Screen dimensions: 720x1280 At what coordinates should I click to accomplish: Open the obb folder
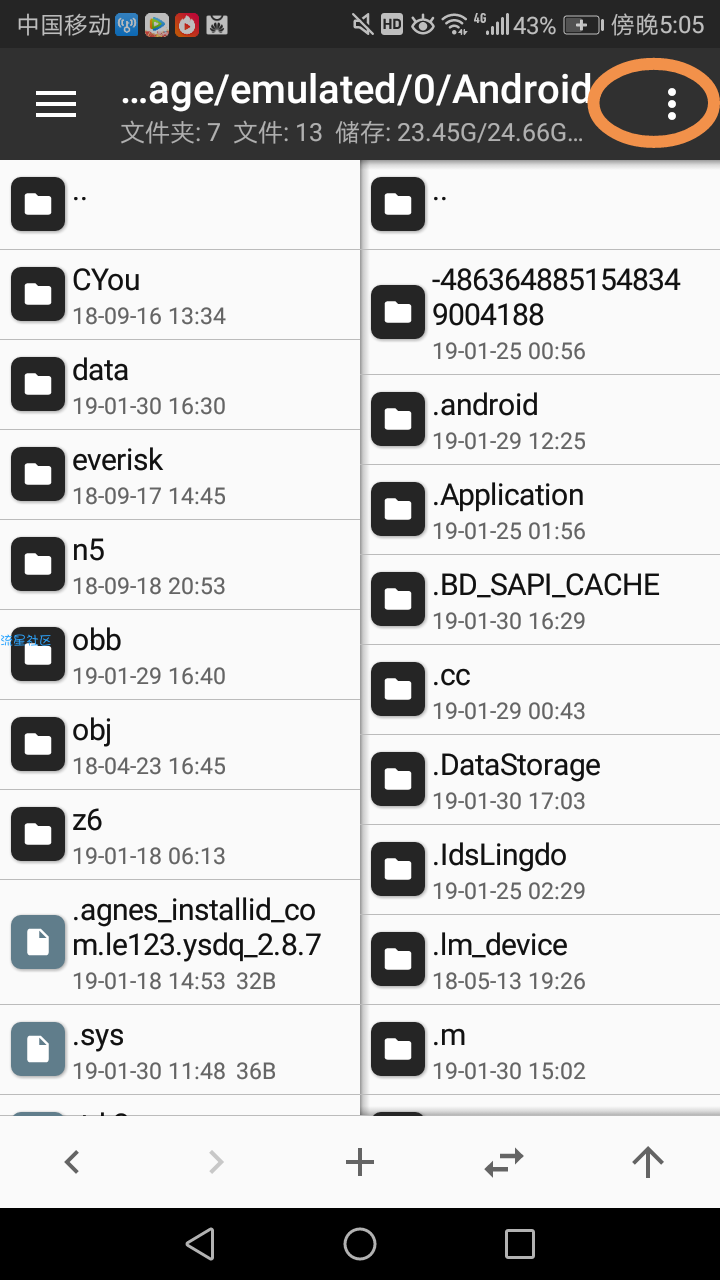coord(180,655)
